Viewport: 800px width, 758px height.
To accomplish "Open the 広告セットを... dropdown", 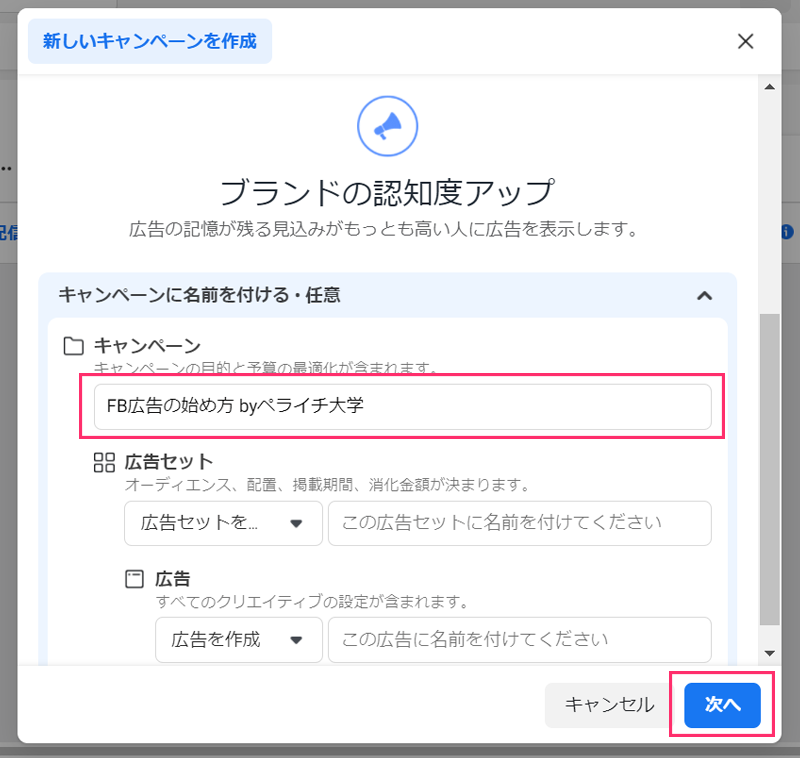I will coord(223,523).
